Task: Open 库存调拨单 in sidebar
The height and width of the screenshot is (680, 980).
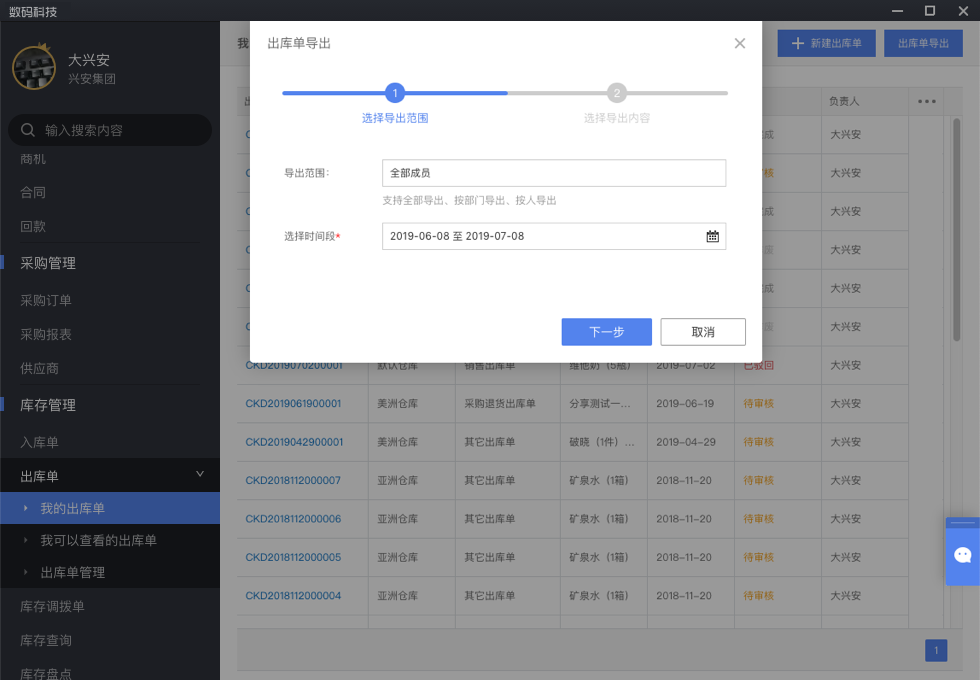Action: coord(52,606)
